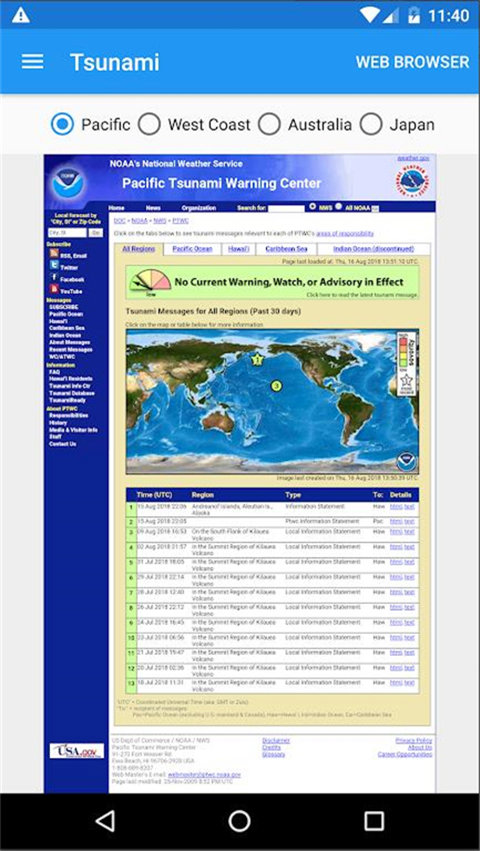Open the areas of responsibility link
The image size is (480, 851).
tap(345, 233)
